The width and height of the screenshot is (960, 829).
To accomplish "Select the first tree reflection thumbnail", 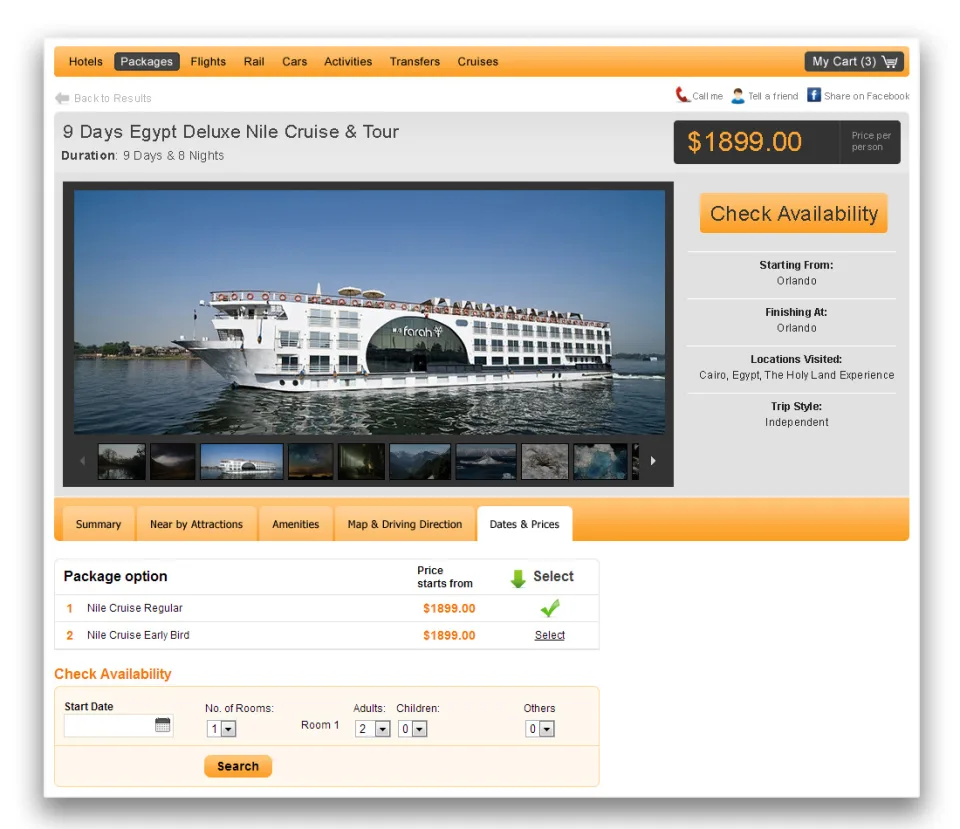I will (122, 461).
